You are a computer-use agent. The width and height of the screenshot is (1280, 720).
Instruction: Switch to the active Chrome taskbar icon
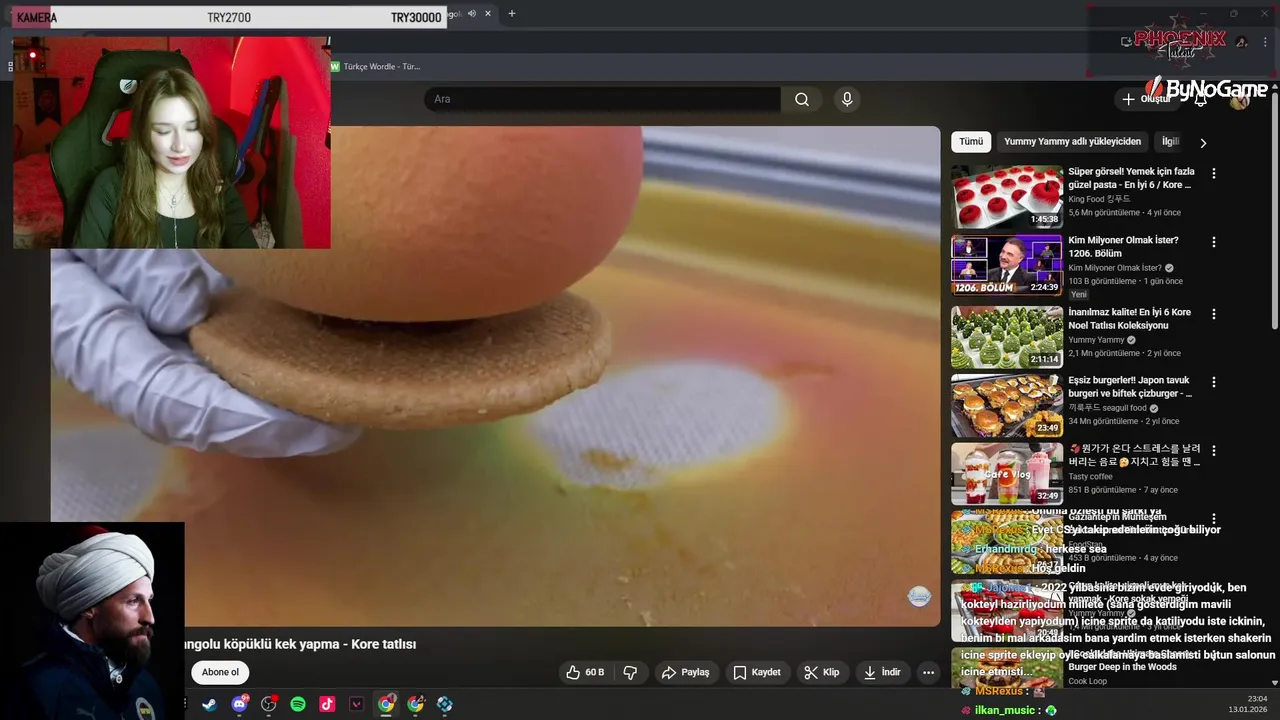(386, 704)
